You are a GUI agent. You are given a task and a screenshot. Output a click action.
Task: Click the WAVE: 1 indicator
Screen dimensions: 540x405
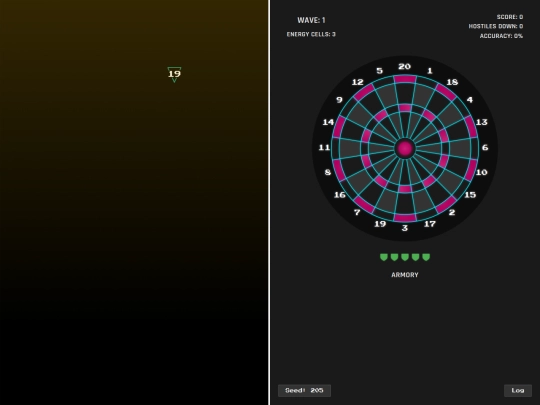click(x=311, y=20)
